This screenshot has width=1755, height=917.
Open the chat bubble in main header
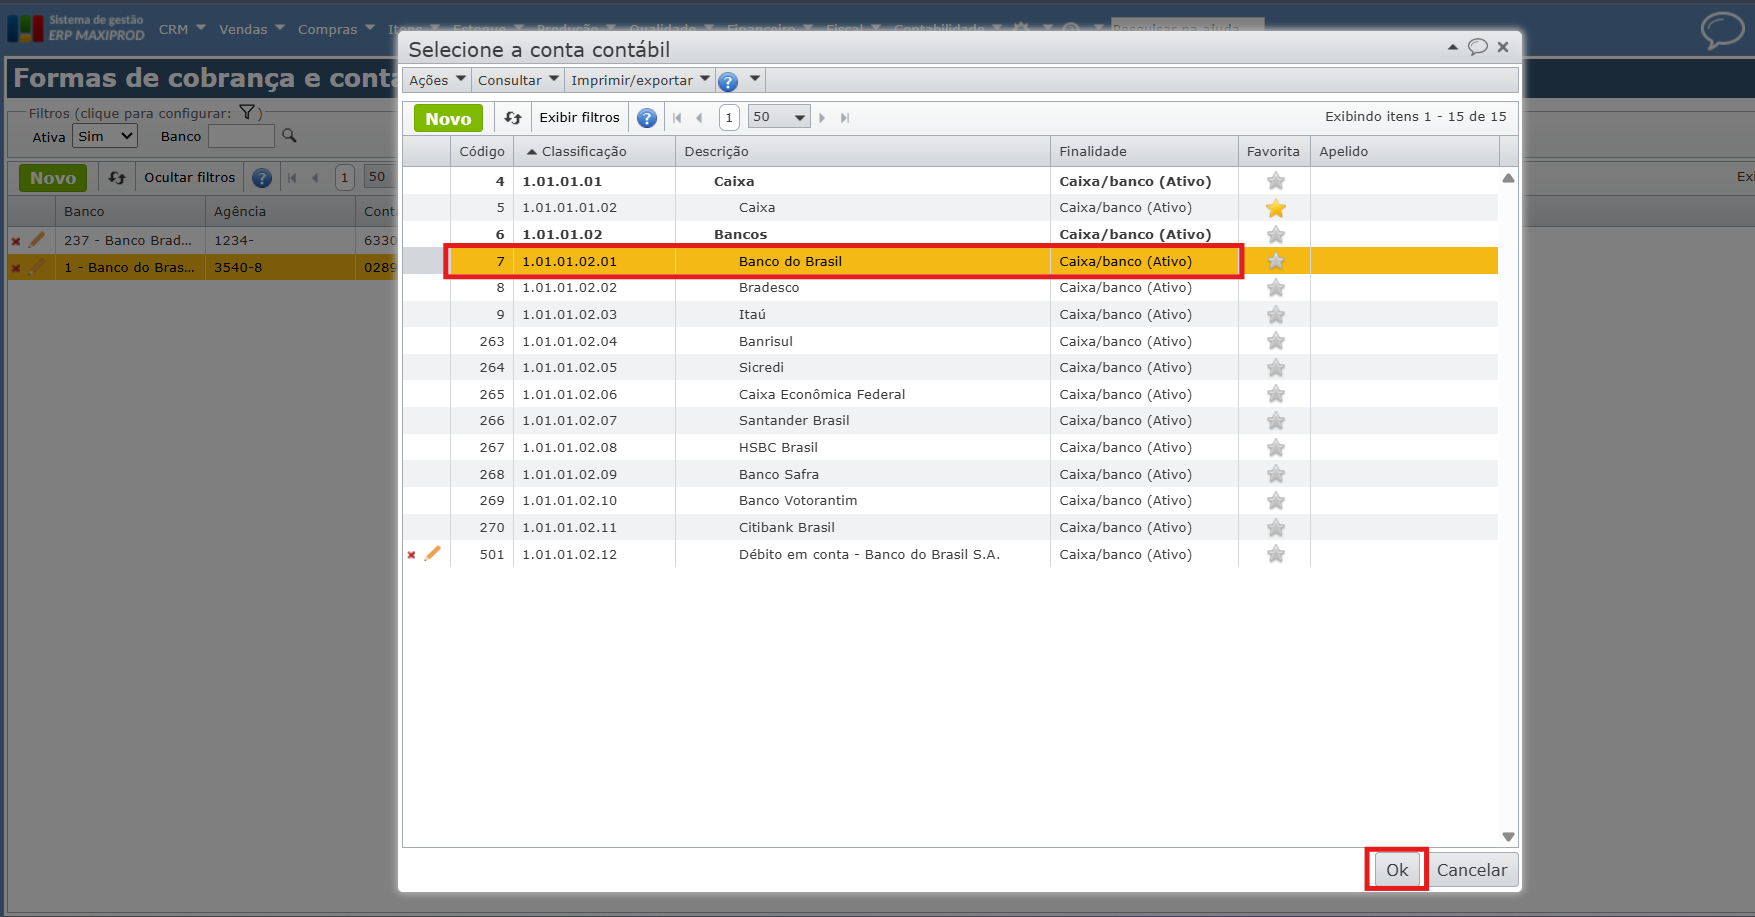pyautogui.click(x=1722, y=30)
